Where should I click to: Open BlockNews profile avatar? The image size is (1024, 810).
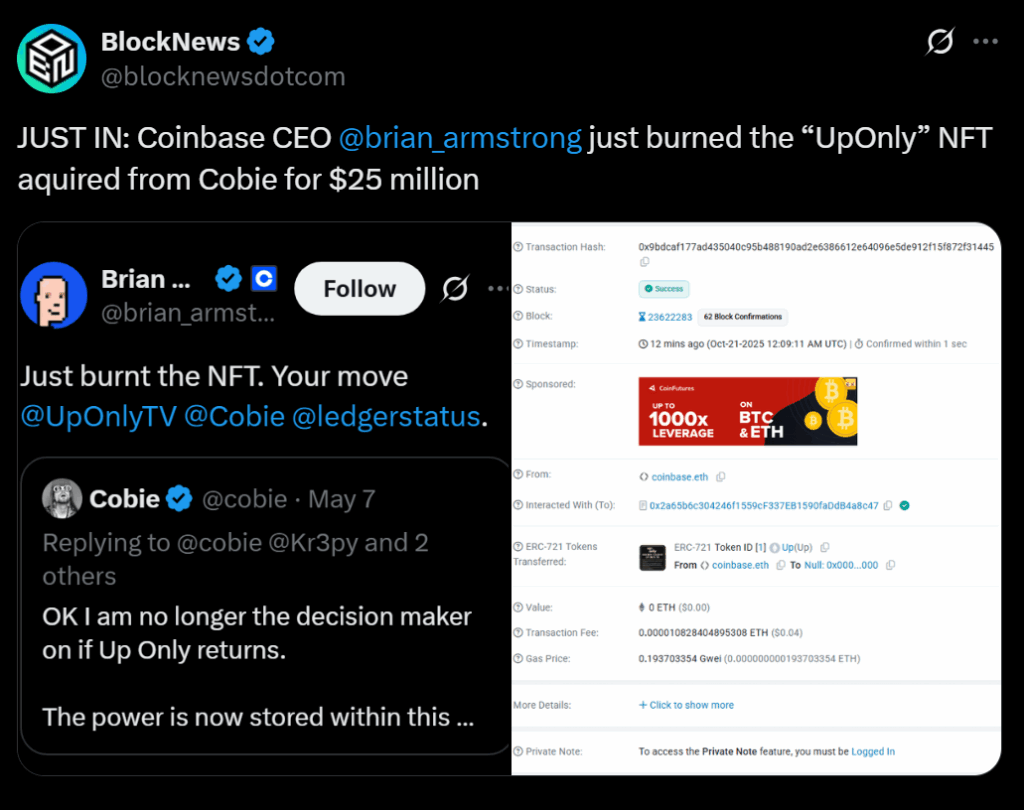click(51, 59)
